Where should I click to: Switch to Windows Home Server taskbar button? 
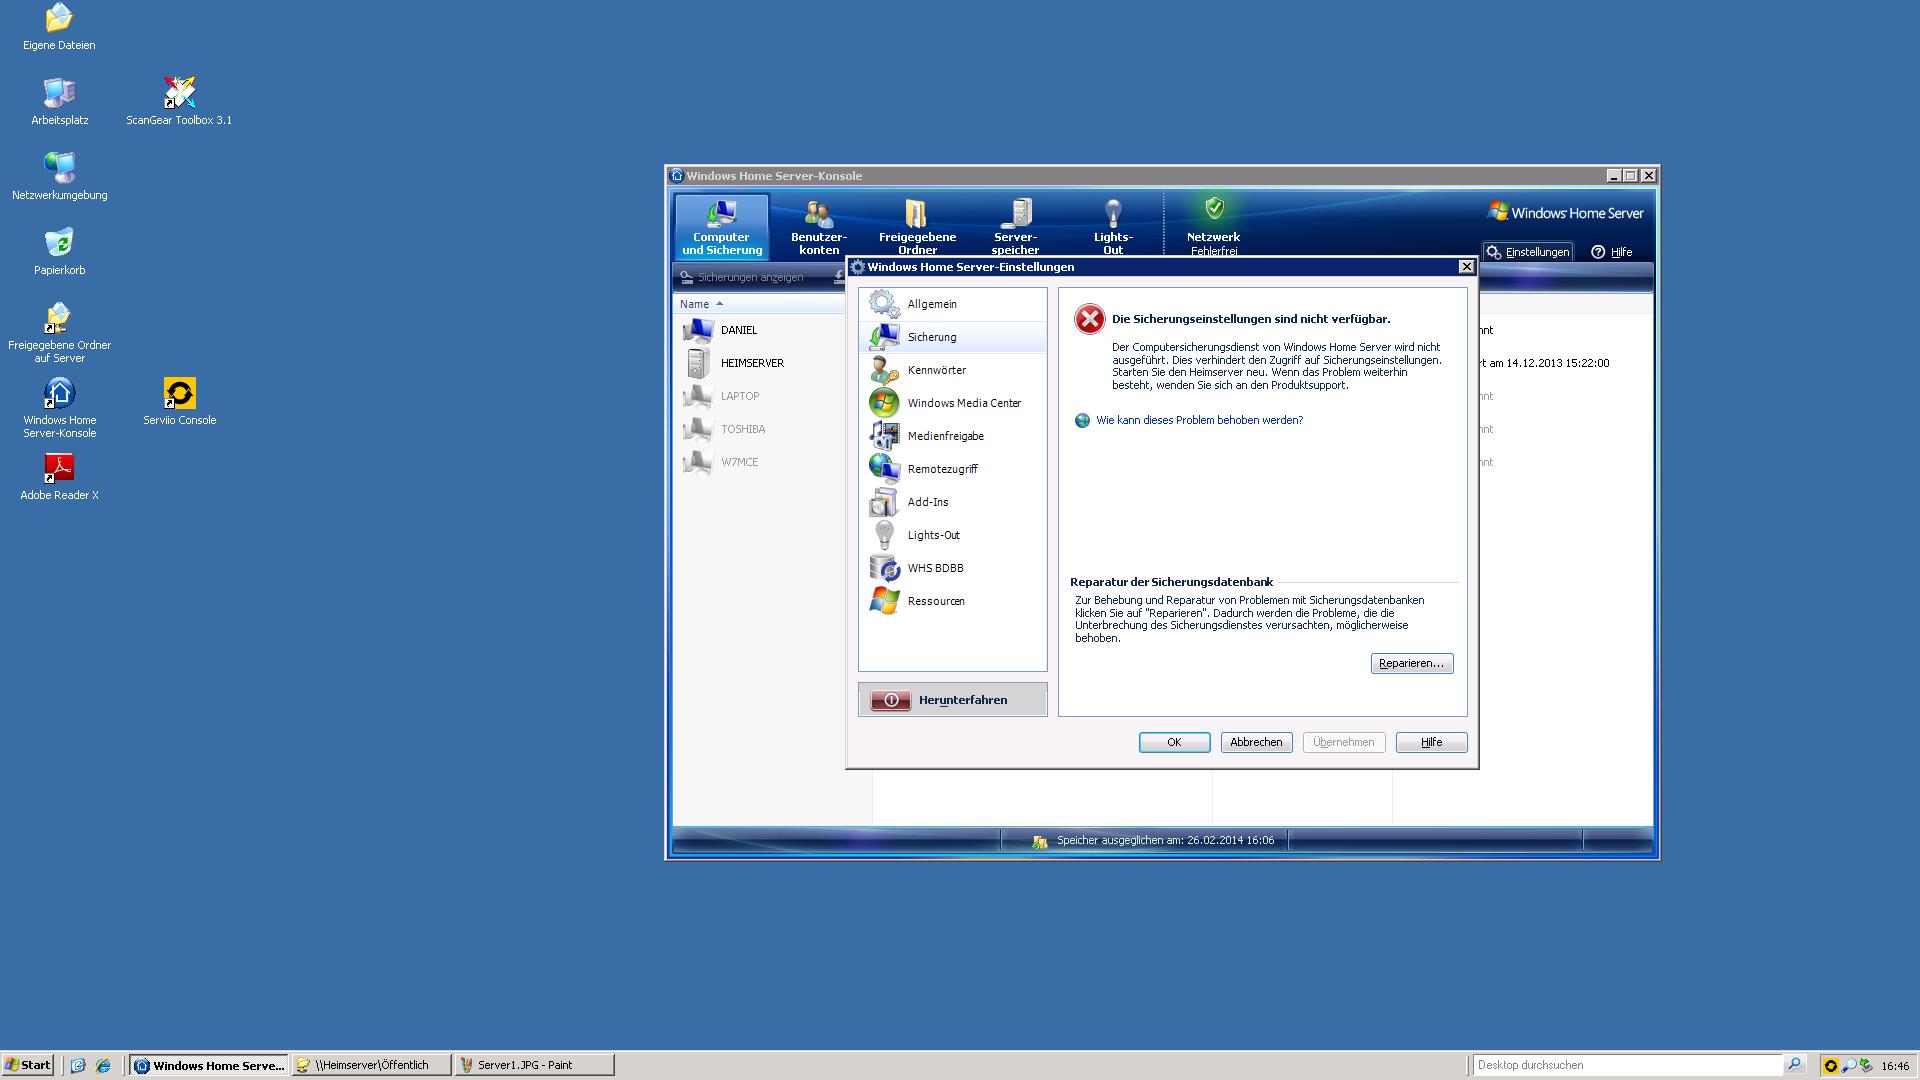[209, 1065]
